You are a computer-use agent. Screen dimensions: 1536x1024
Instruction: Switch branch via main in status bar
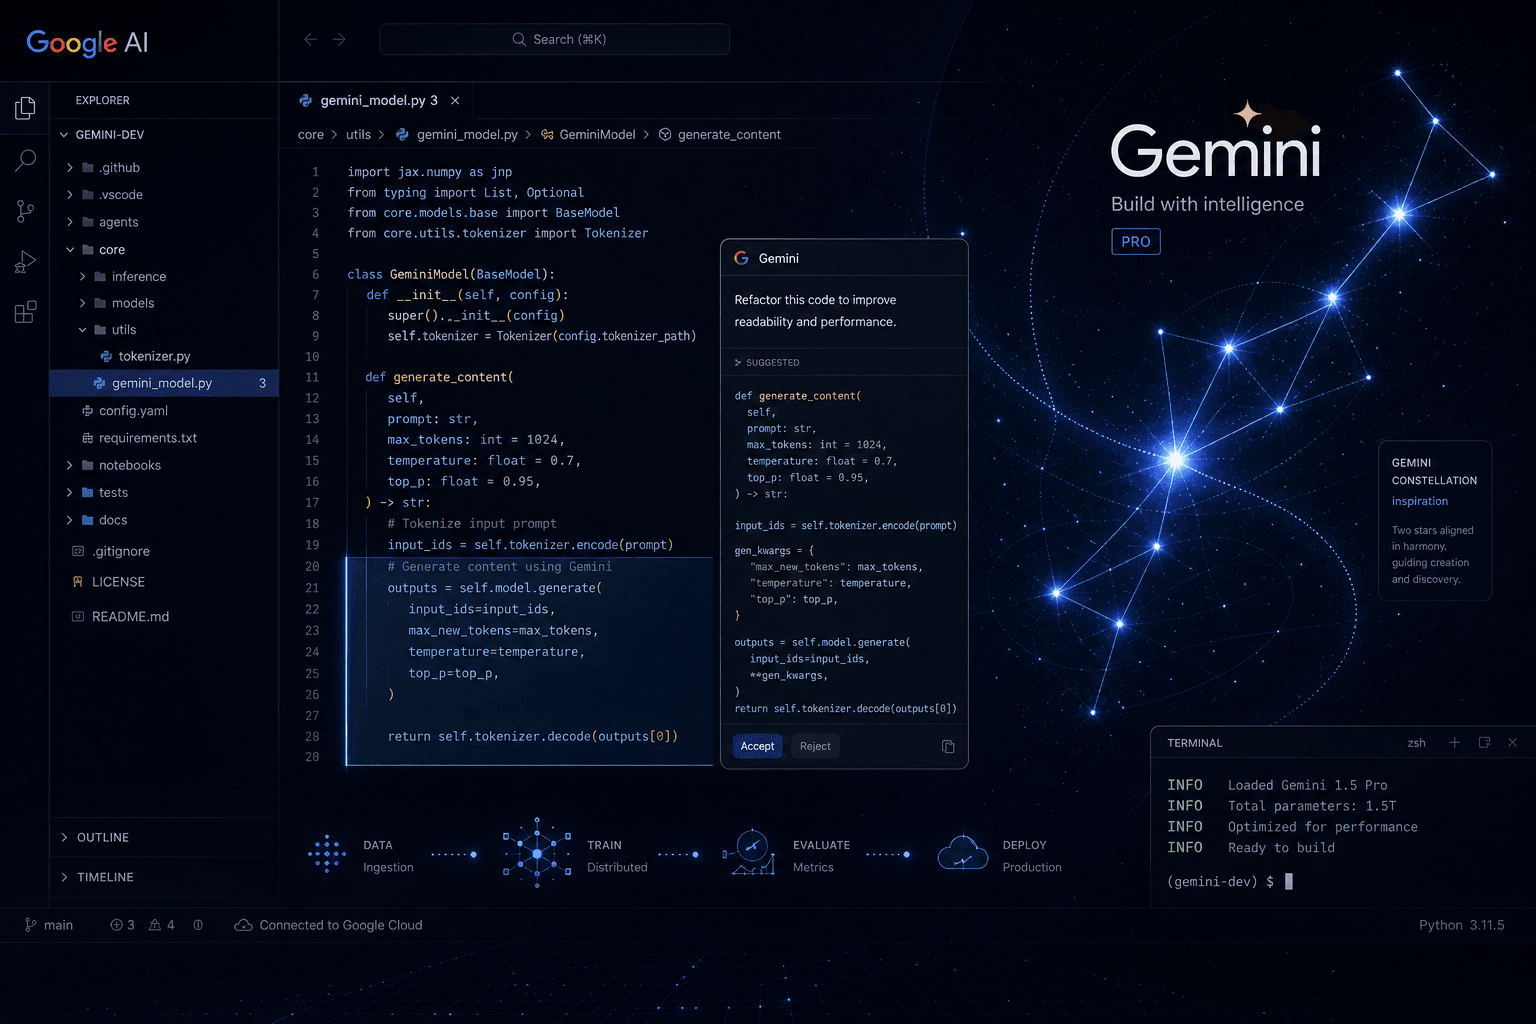click(x=49, y=925)
